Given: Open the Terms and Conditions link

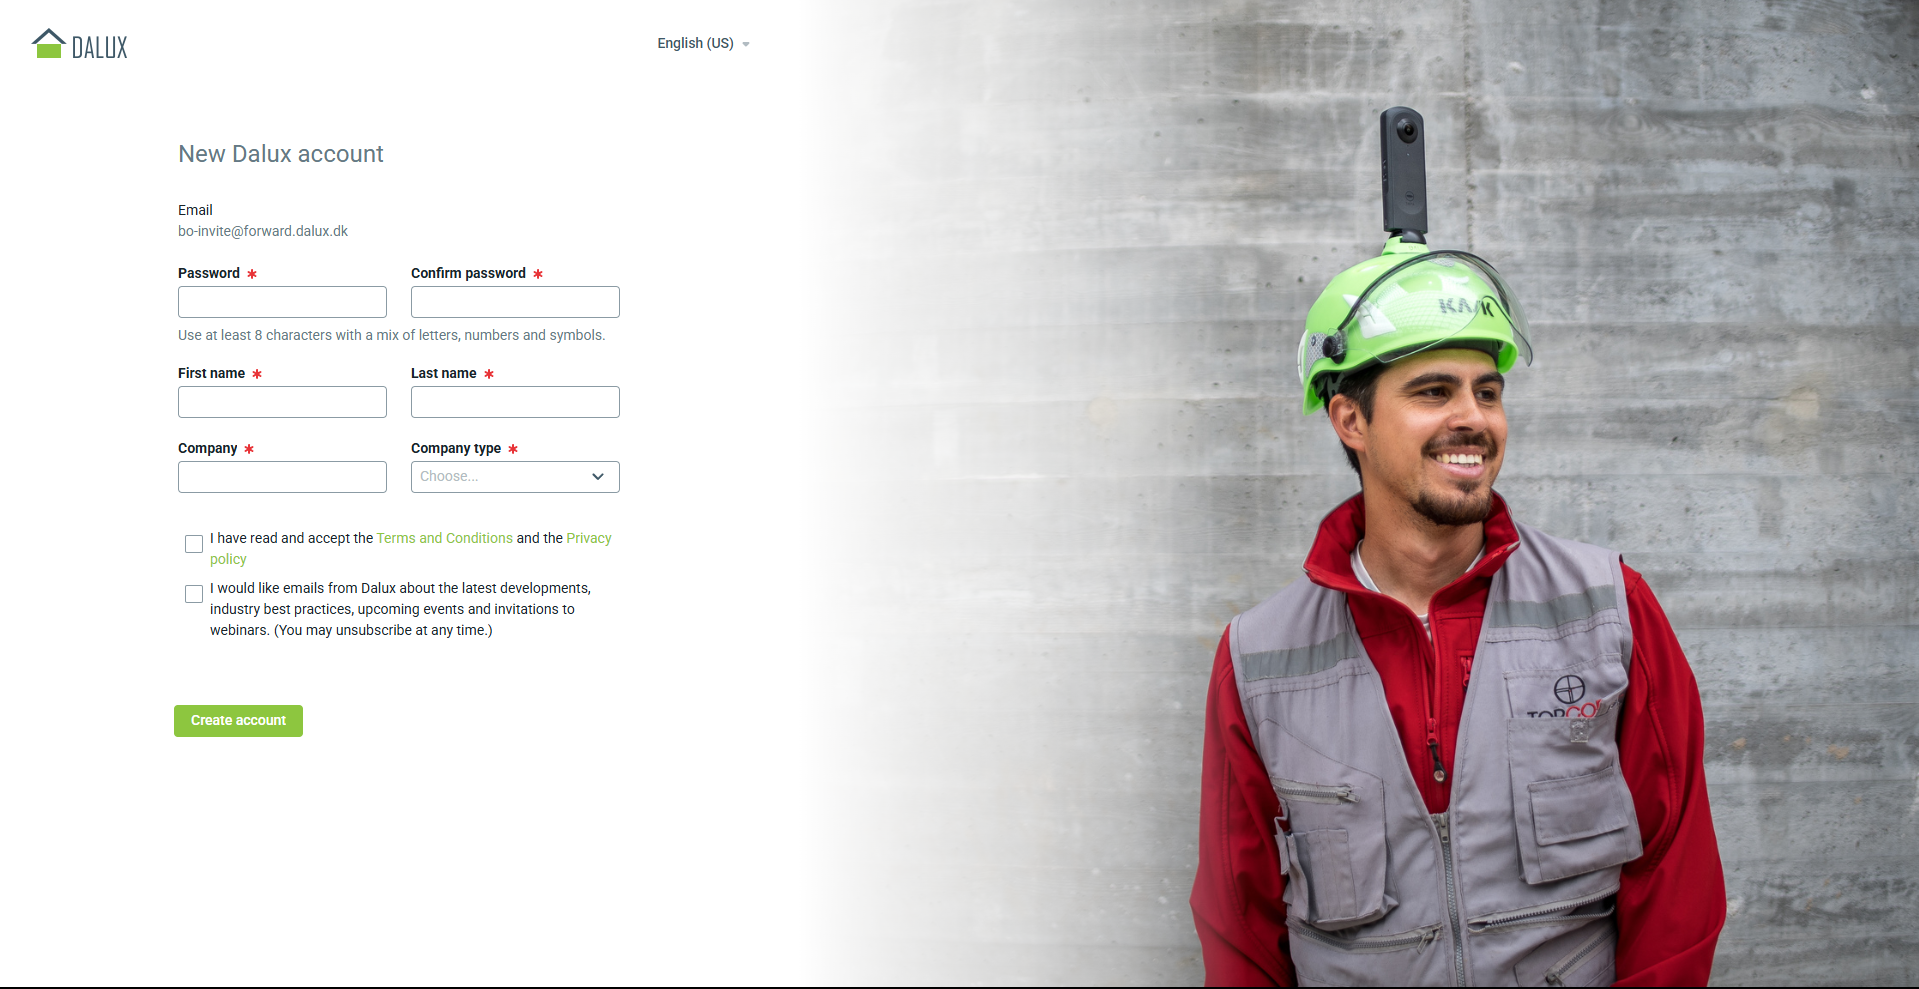Looking at the screenshot, I should pyautogui.click(x=444, y=538).
